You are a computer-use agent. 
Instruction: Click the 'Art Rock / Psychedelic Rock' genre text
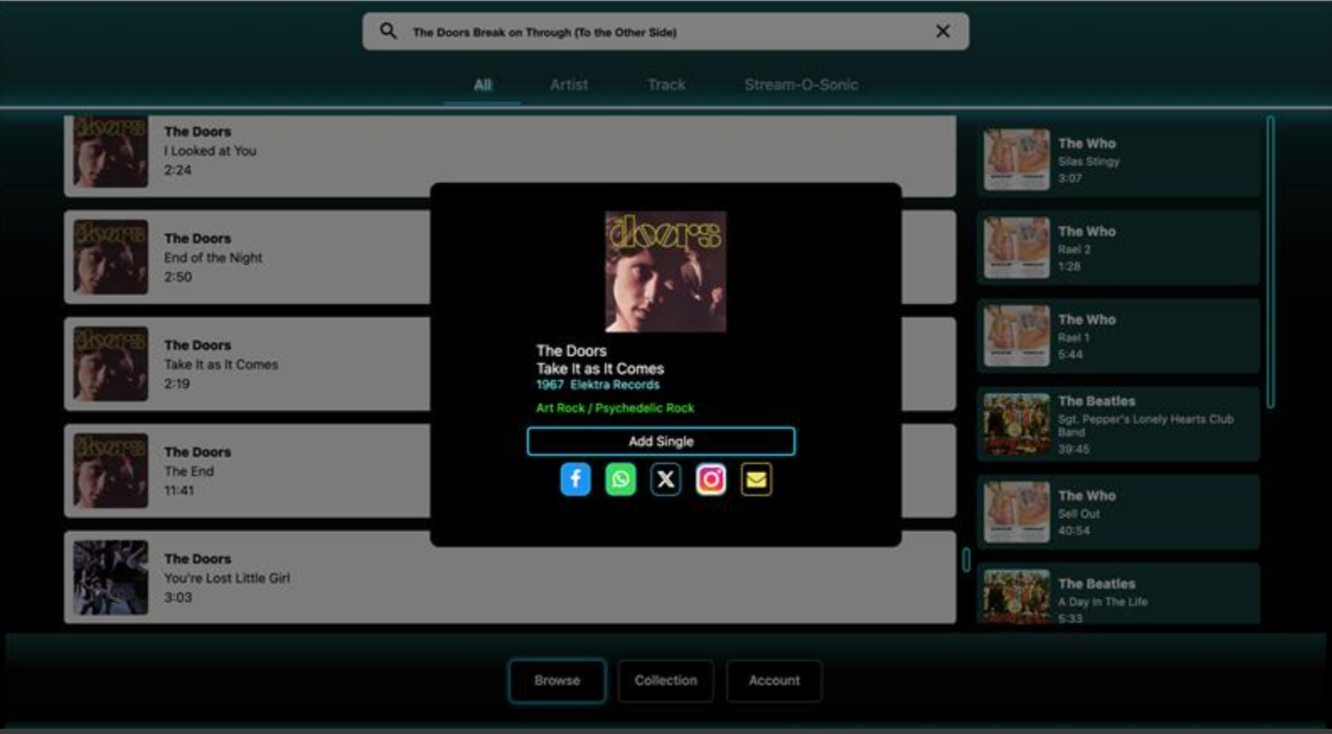coord(615,408)
